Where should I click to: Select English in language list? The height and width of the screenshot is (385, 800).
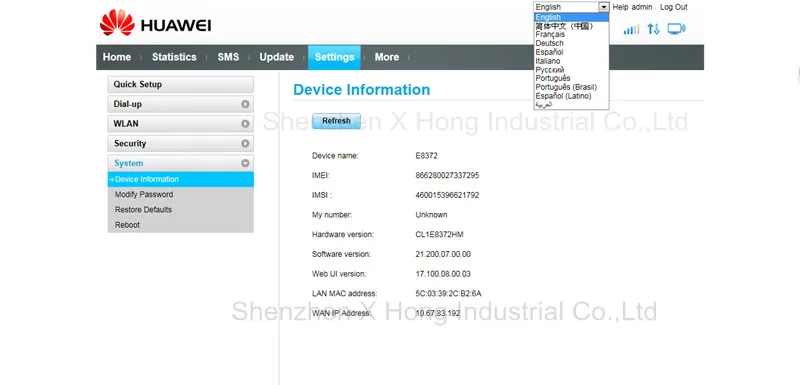click(x=571, y=17)
